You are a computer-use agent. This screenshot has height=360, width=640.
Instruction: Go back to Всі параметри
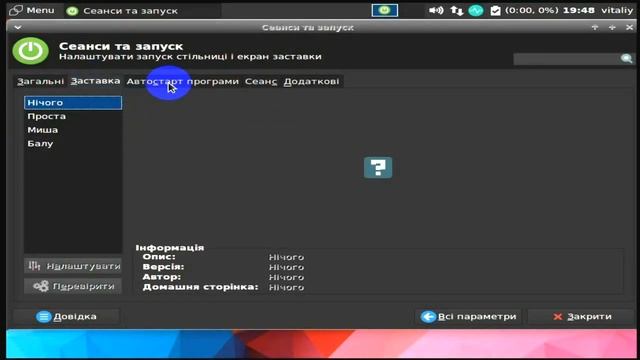pos(469,316)
